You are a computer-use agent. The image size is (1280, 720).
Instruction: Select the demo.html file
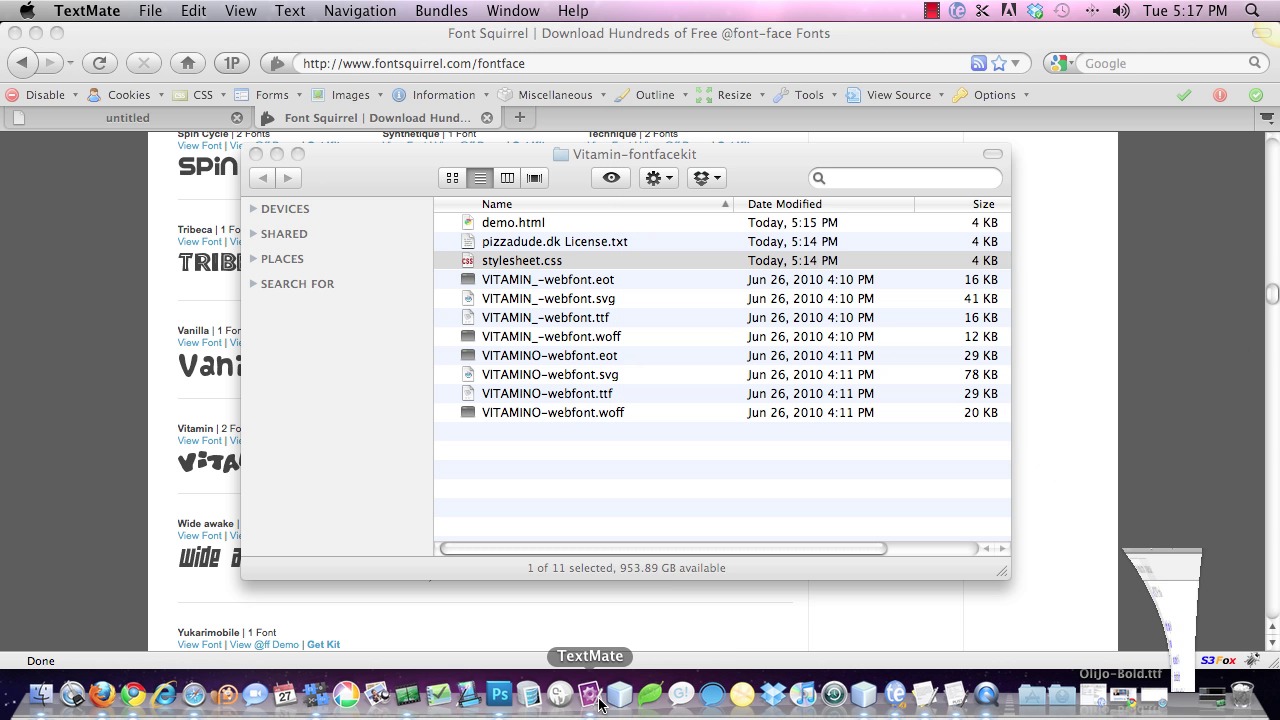pyautogui.click(x=722, y=222)
